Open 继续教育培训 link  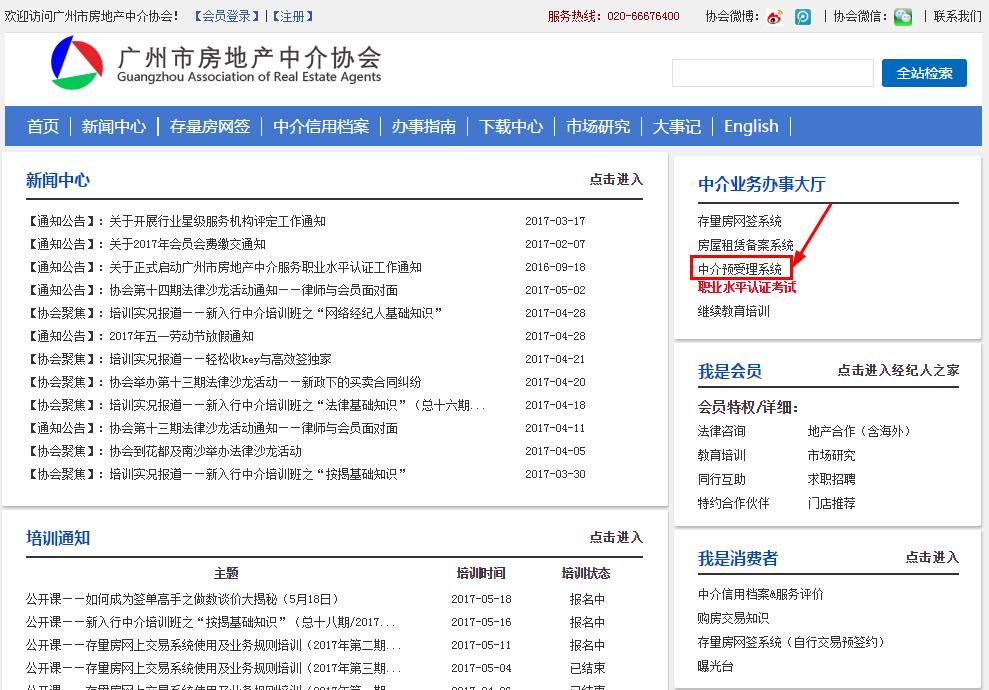pyautogui.click(x=734, y=312)
